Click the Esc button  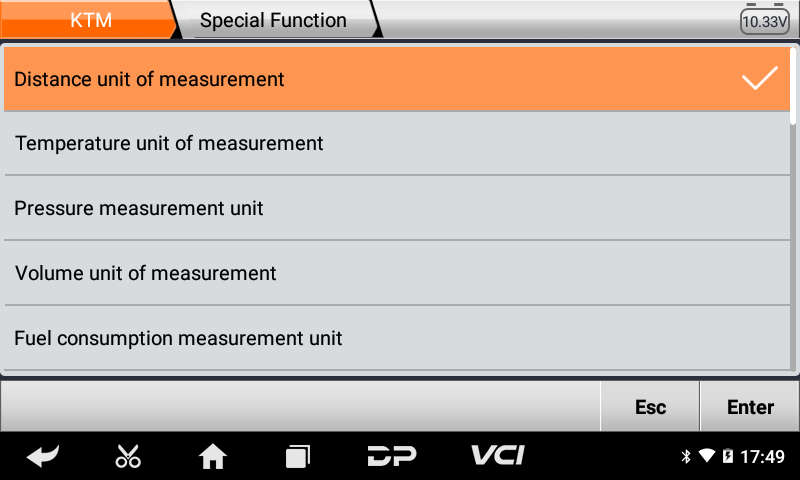pyautogui.click(x=650, y=407)
